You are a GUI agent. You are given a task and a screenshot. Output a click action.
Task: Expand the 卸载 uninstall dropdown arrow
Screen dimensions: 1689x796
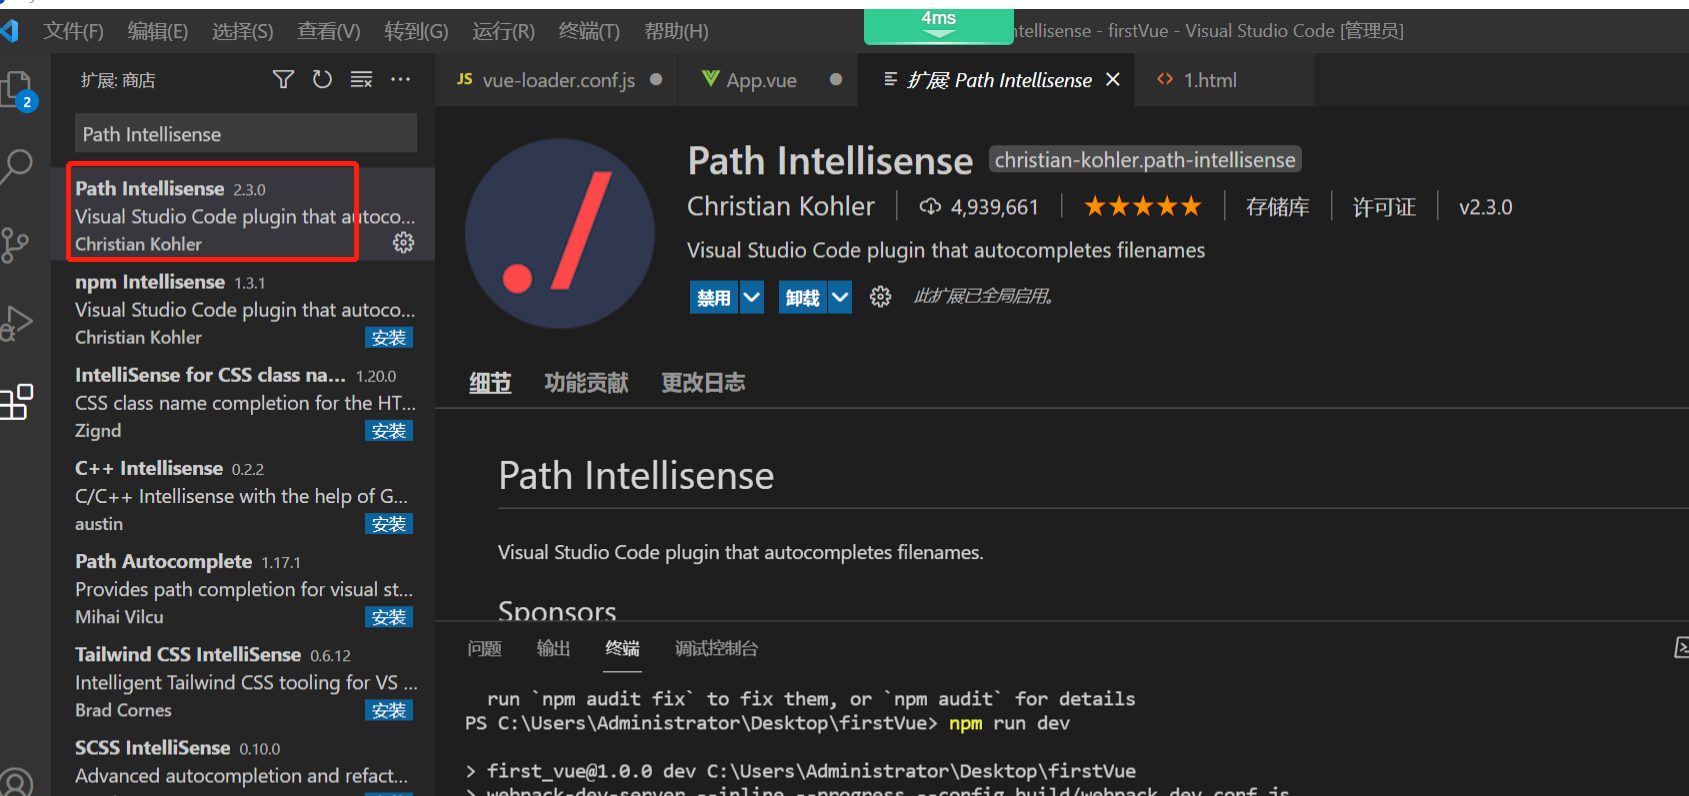click(x=840, y=297)
